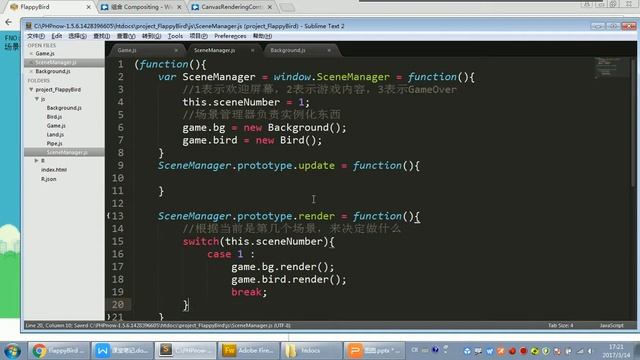
Task: Open the system tray clock showing 17:21
Action: [x=616, y=351]
